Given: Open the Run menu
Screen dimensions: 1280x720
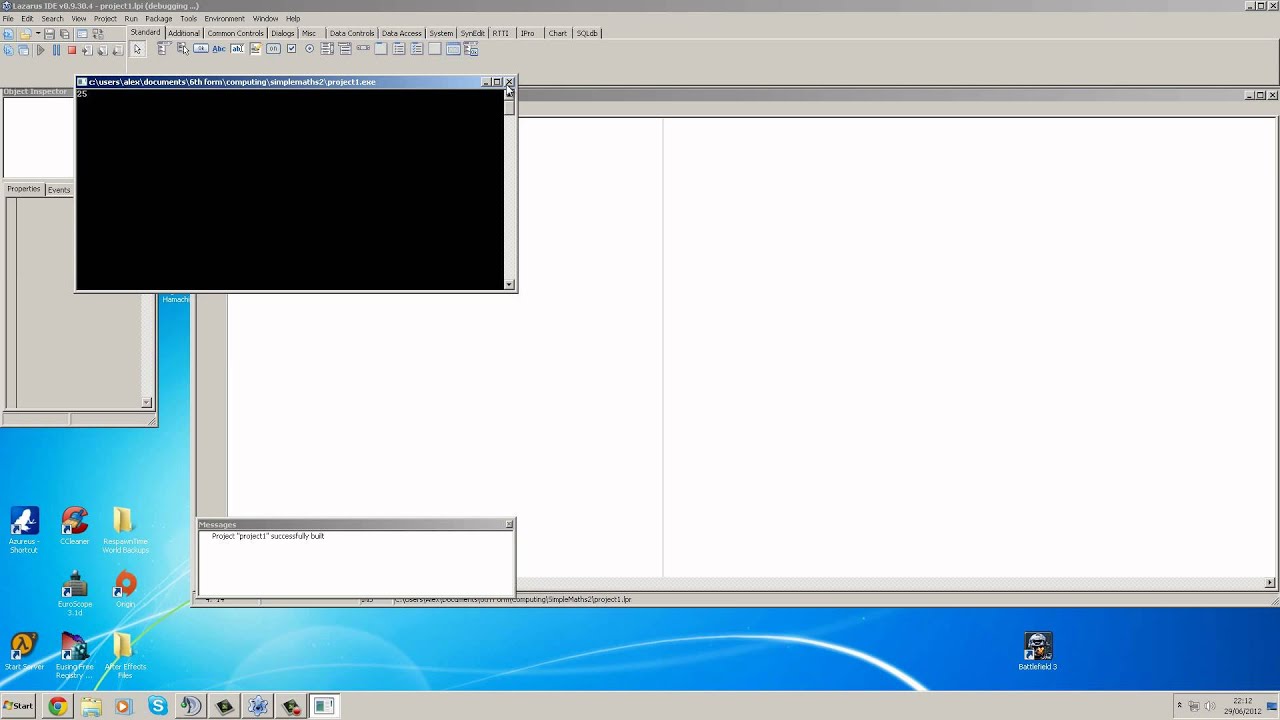Looking at the screenshot, I should pyautogui.click(x=131, y=19).
